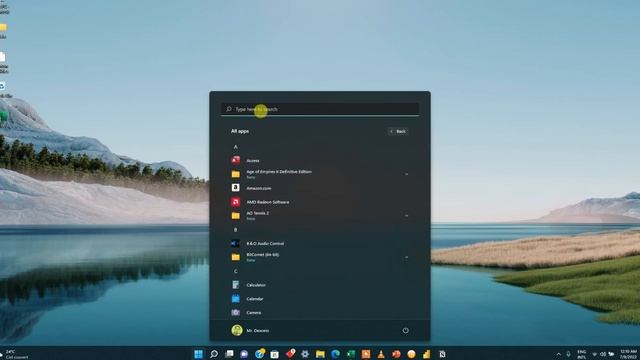The width and height of the screenshot is (640, 360).
Task: Open the Amazon.com app icon
Action: 236,188
